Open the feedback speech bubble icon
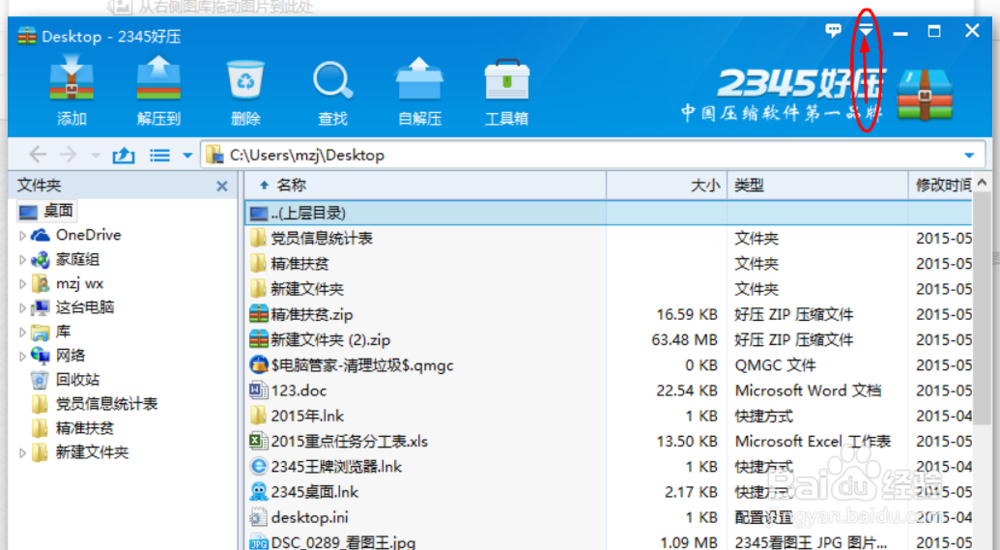This screenshot has width=1000, height=550. click(x=833, y=30)
